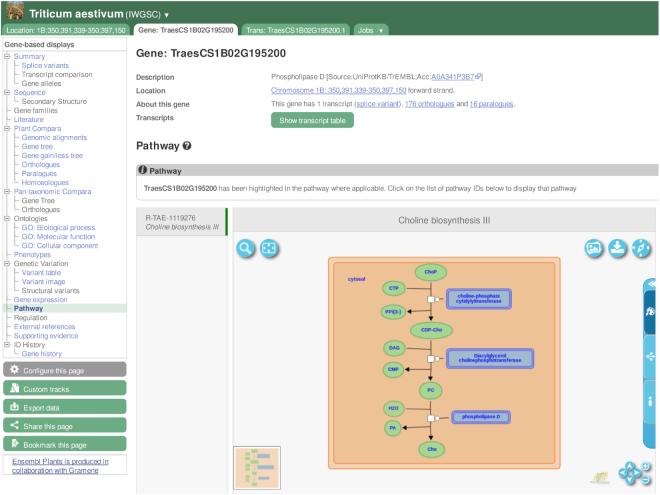Click the download diagram icon
The width and height of the screenshot is (660, 495).
click(617, 248)
